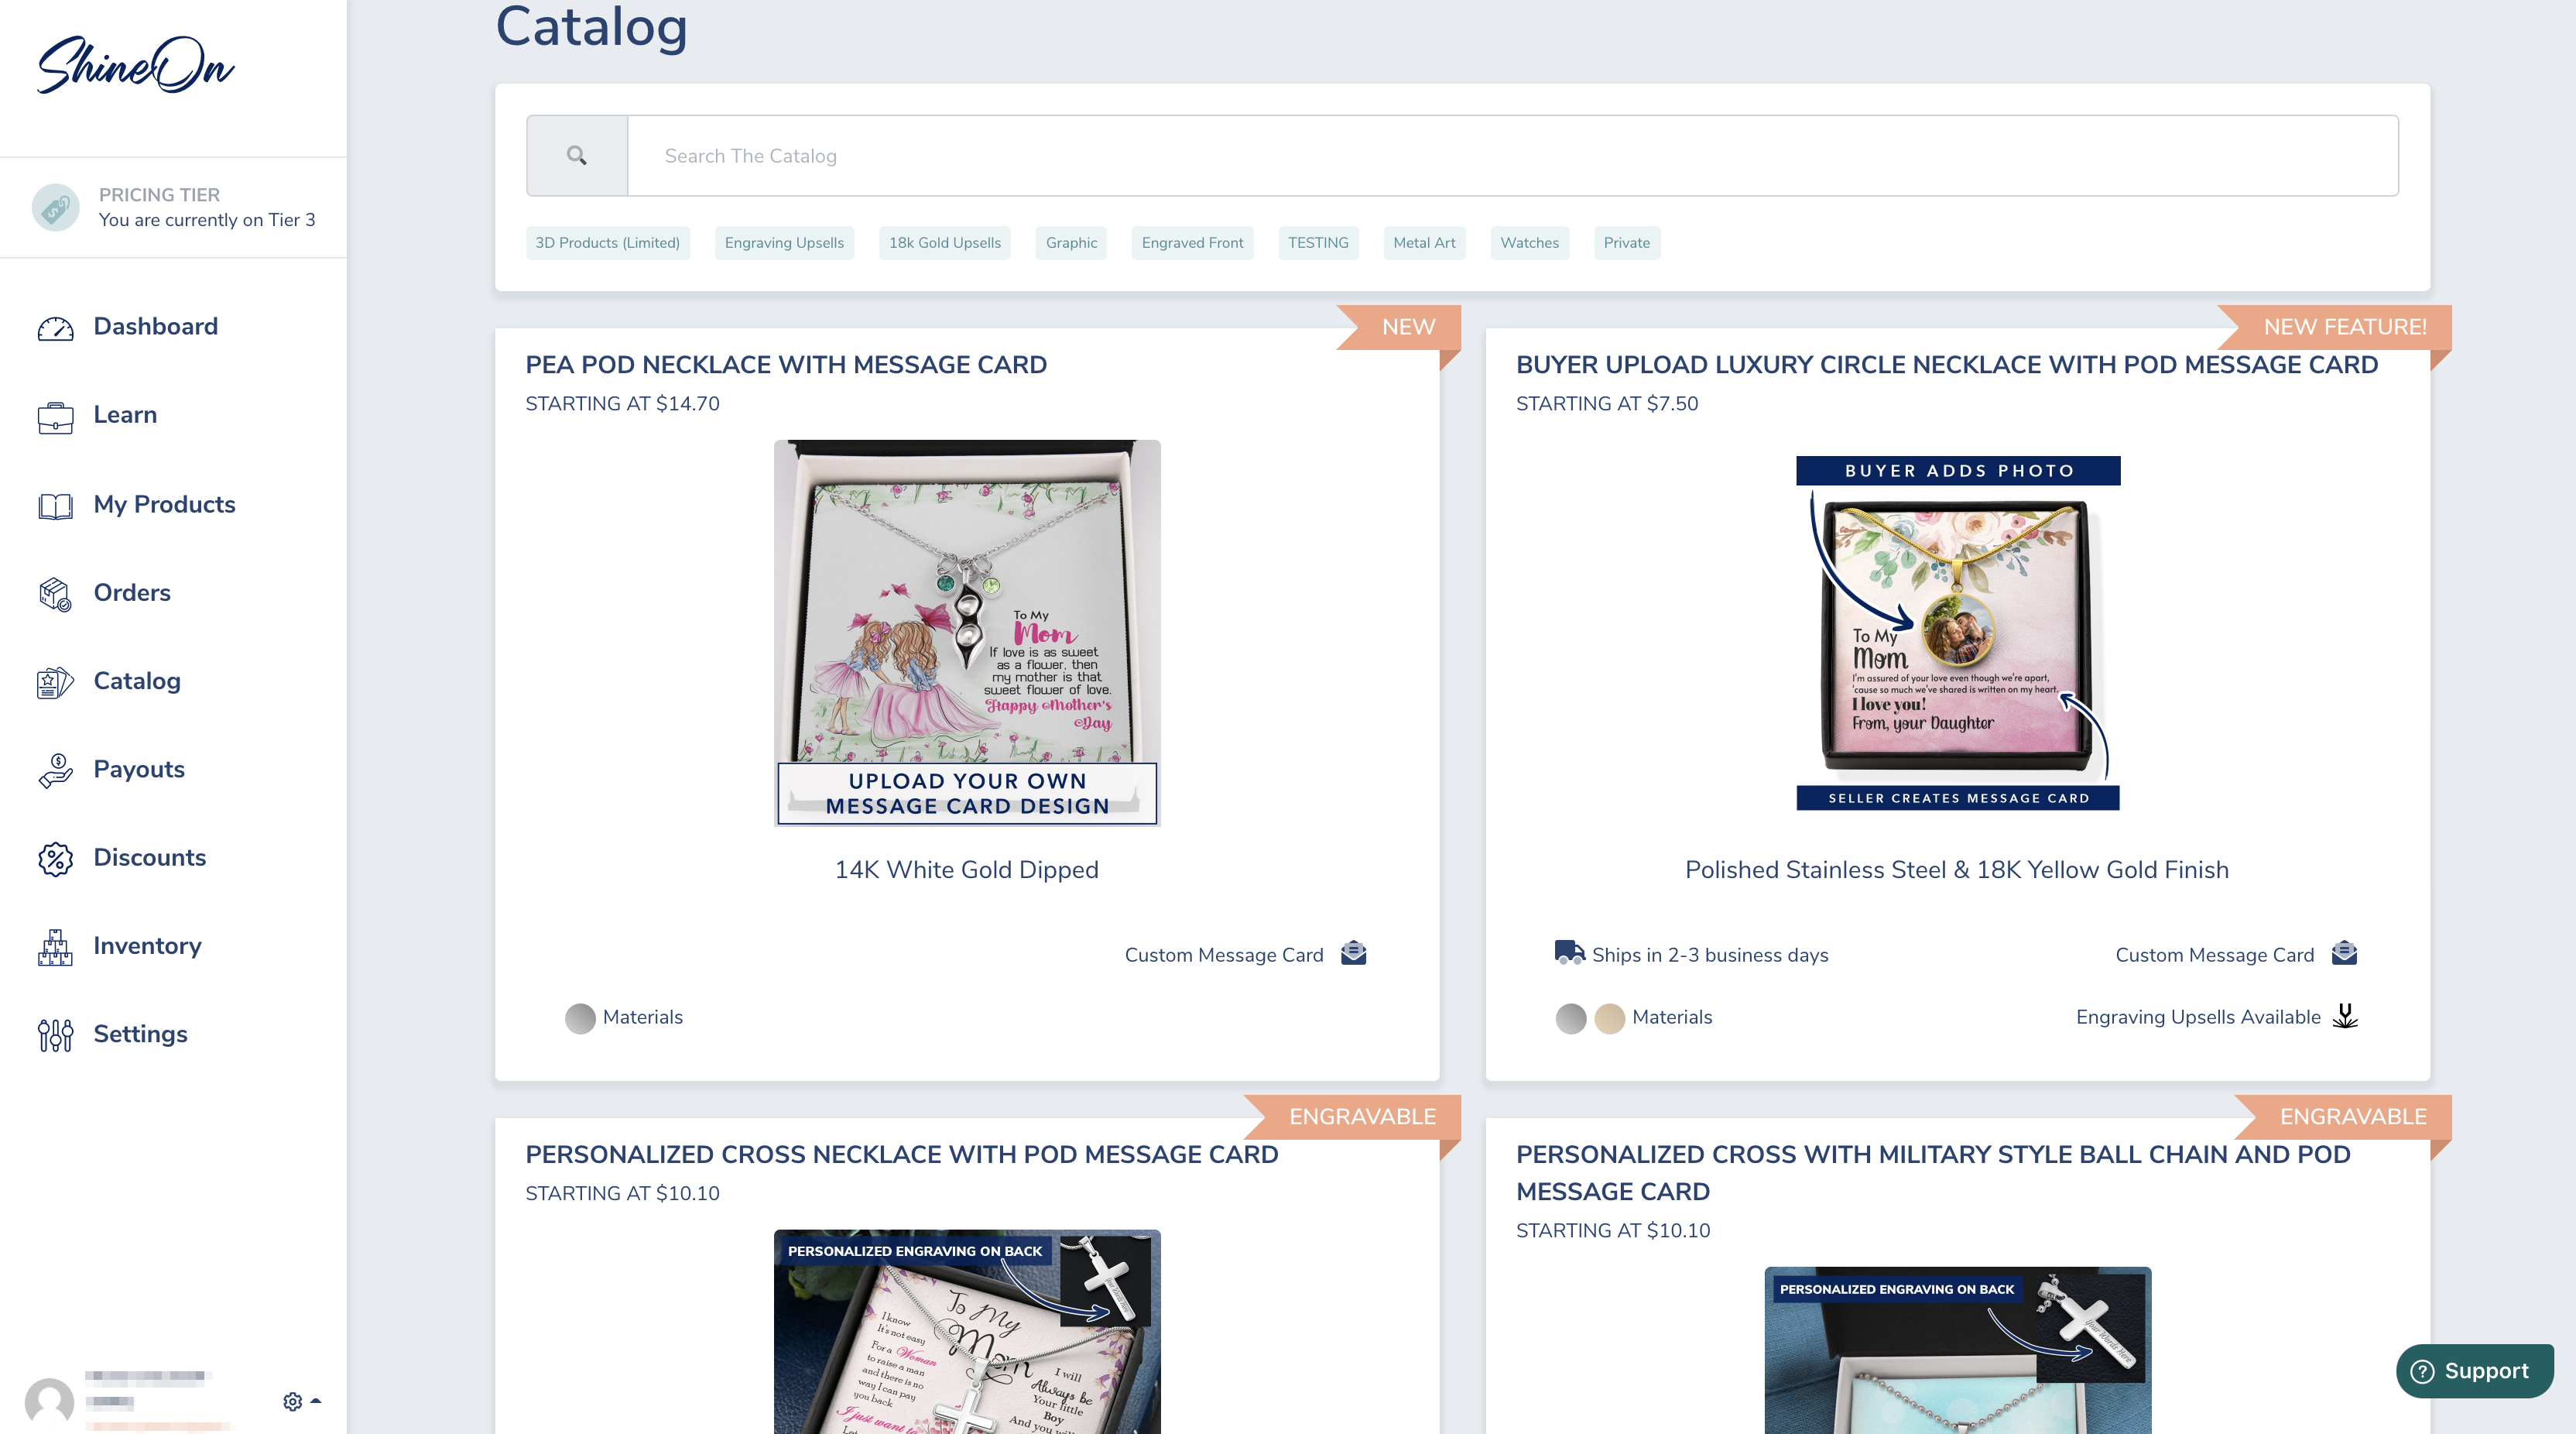2576x1434 pixels.
Task: Click the My Products book icon
Action: 54,505
